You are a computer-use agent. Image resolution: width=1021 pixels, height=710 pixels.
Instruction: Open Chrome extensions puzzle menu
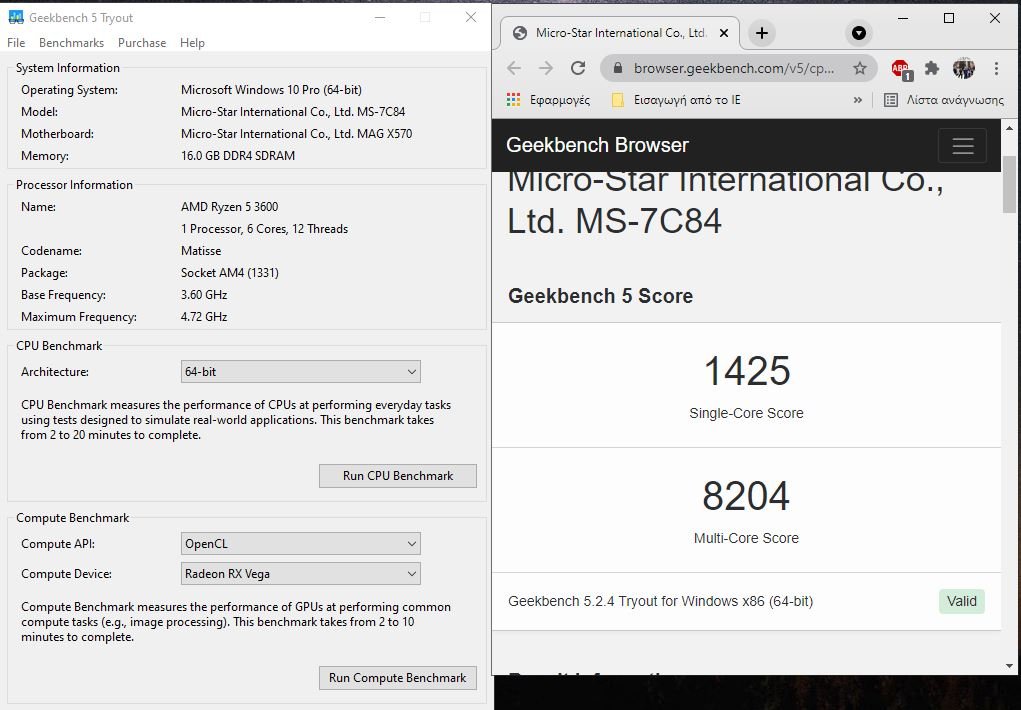(x=932, y=68)
